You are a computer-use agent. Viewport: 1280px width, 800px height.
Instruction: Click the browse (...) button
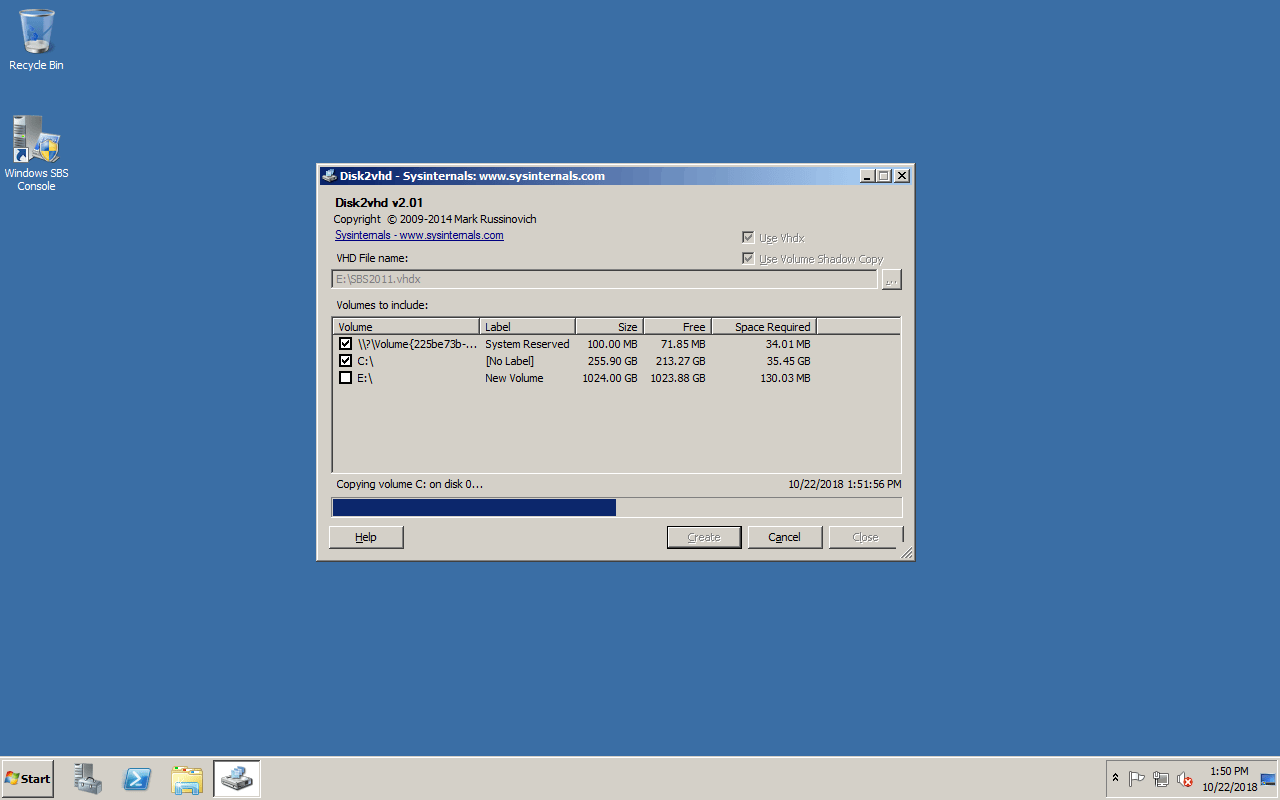[891, 280]
